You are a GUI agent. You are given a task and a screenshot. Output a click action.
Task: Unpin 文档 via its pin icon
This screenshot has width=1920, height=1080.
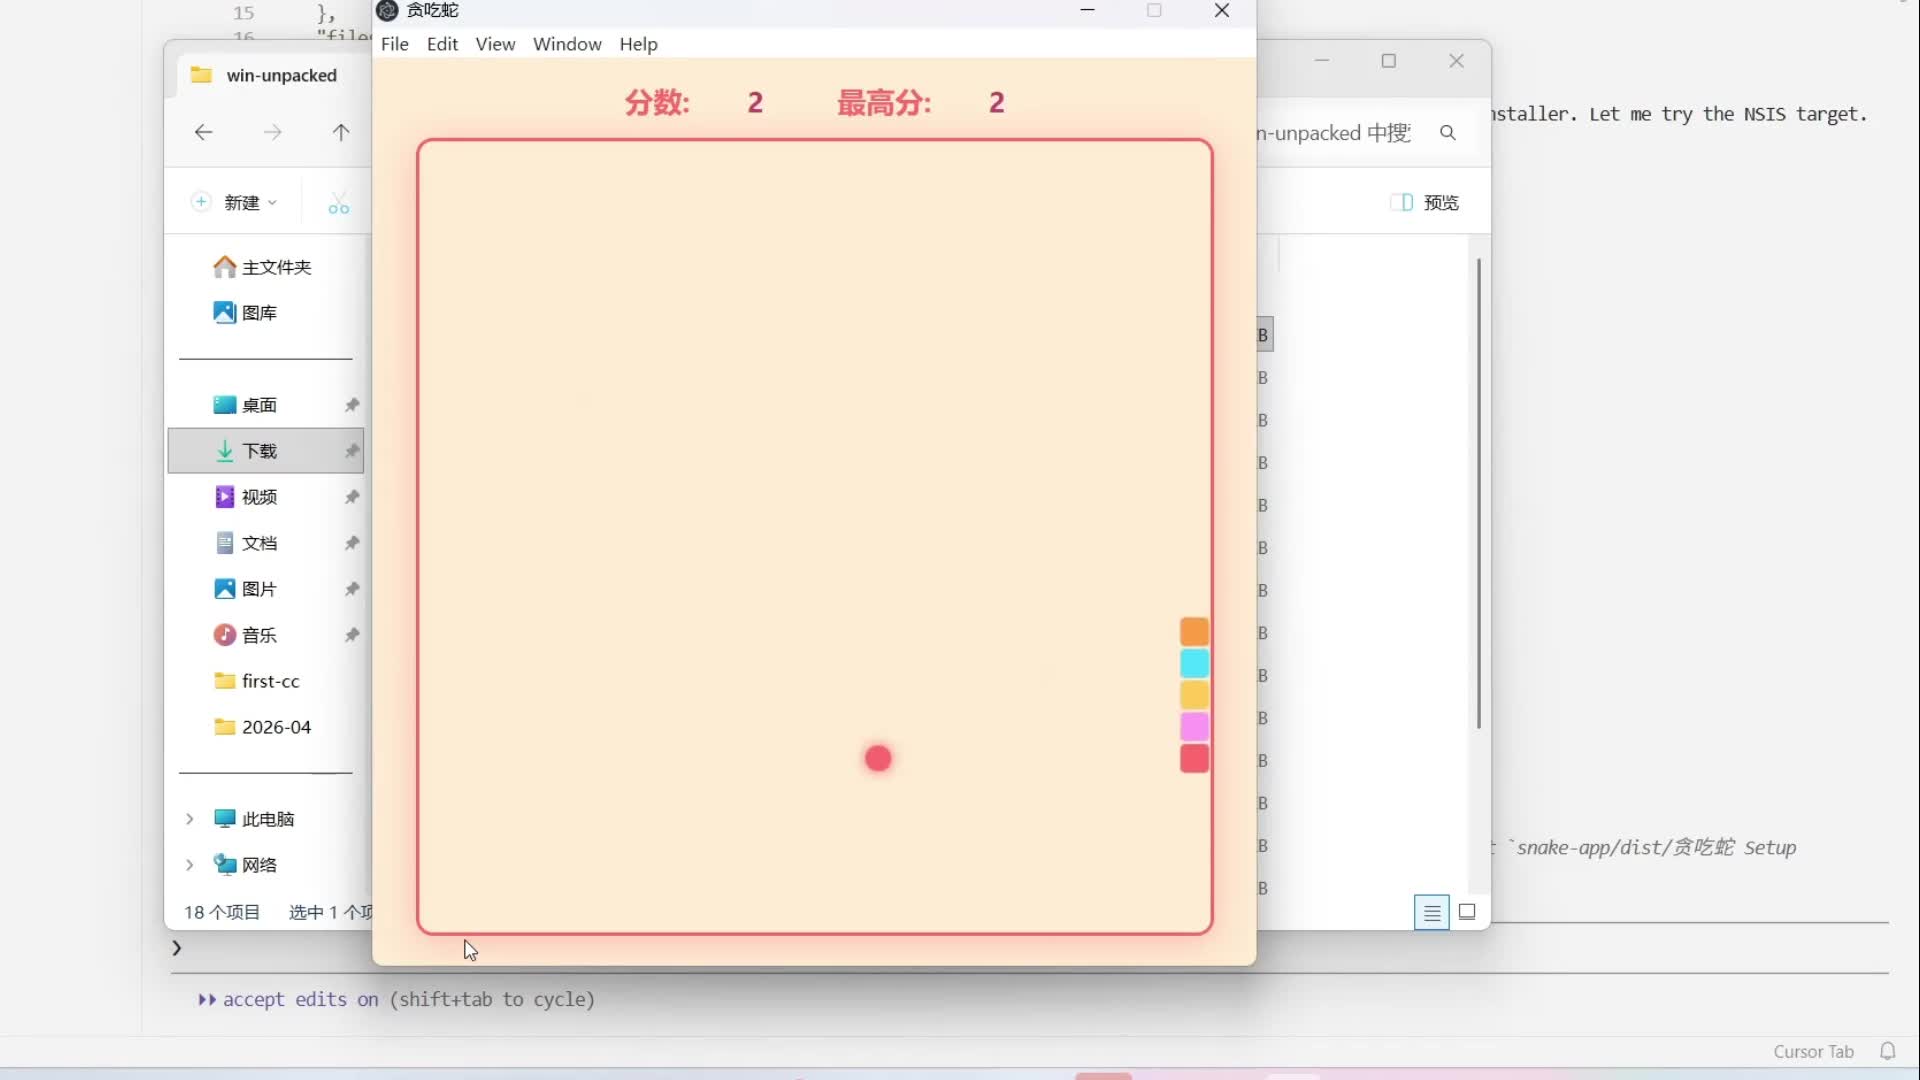(352, 543)
